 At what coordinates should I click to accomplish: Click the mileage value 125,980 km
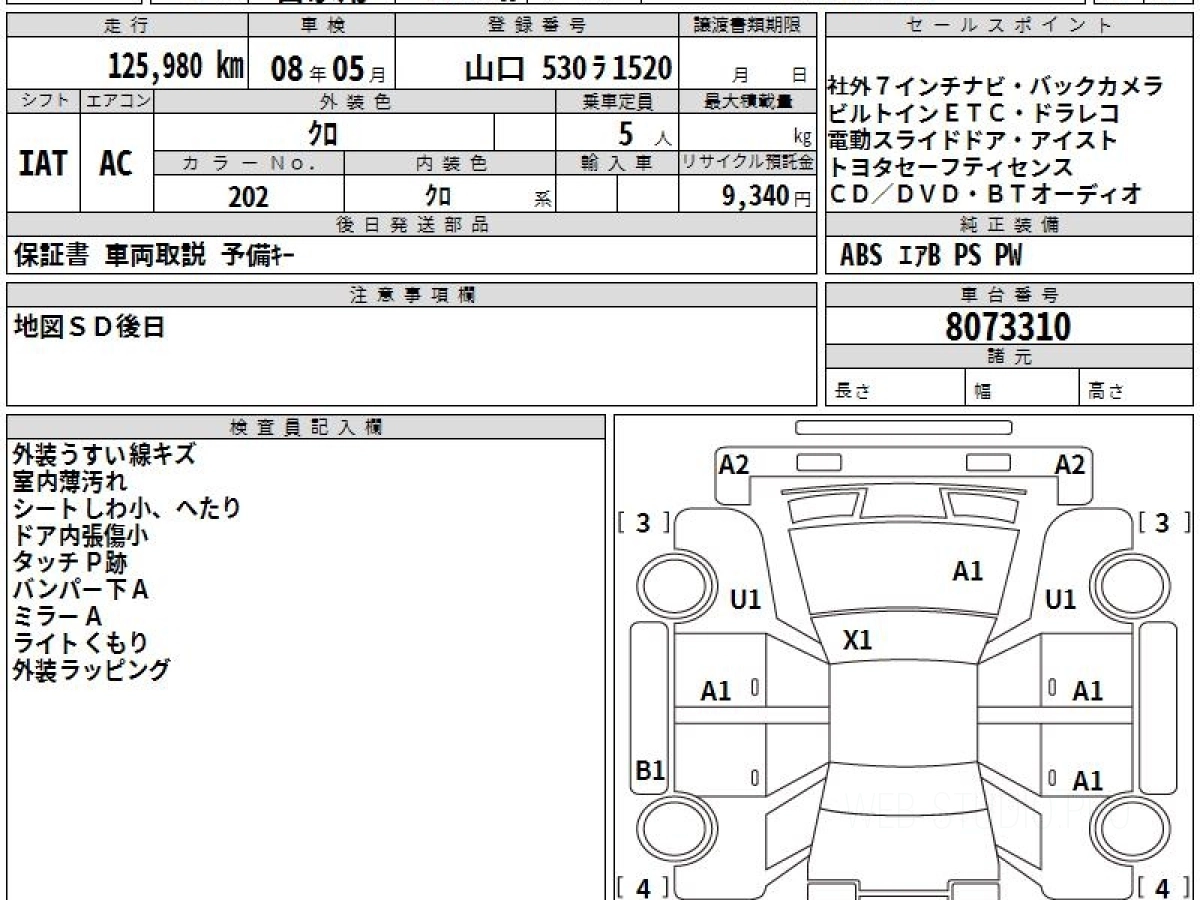(176, 67)
